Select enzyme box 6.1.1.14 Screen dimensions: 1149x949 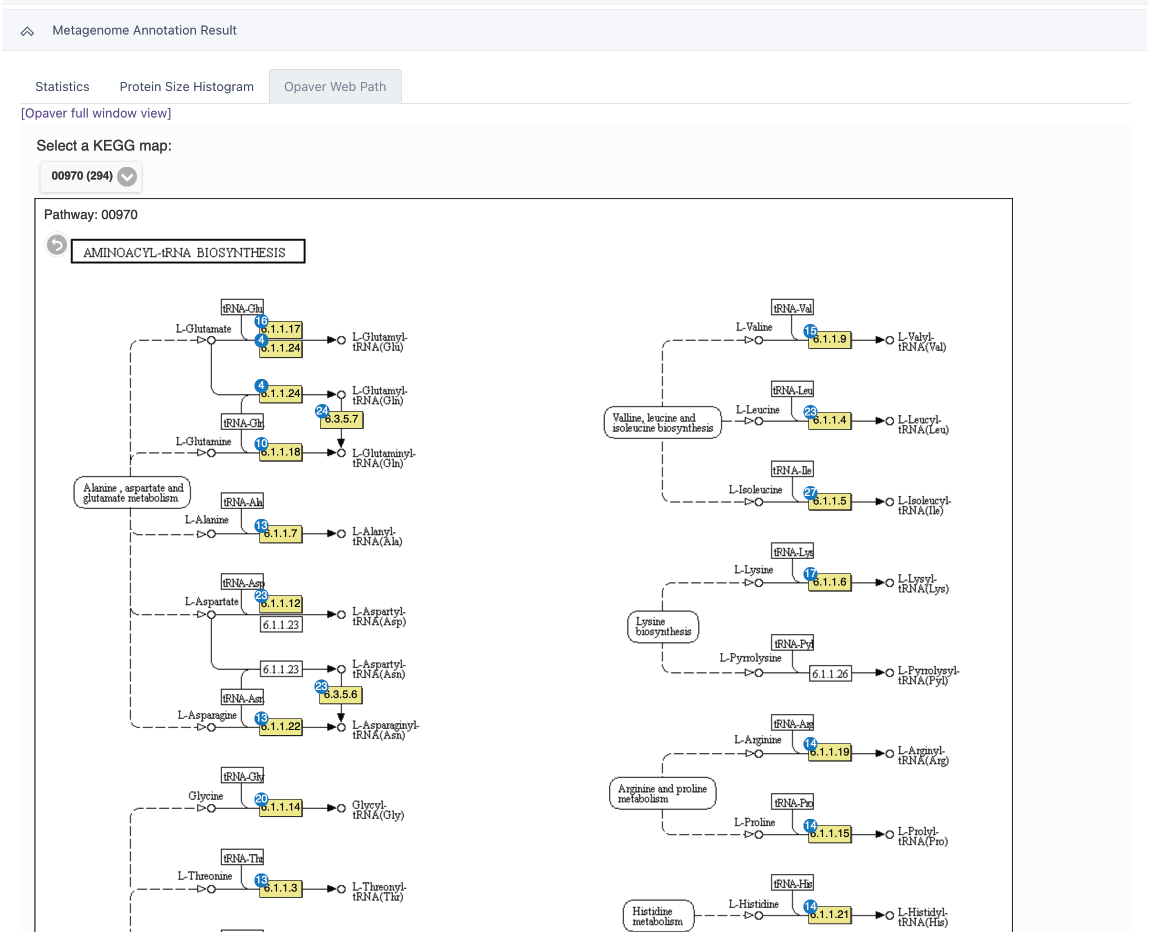(281, 808)
